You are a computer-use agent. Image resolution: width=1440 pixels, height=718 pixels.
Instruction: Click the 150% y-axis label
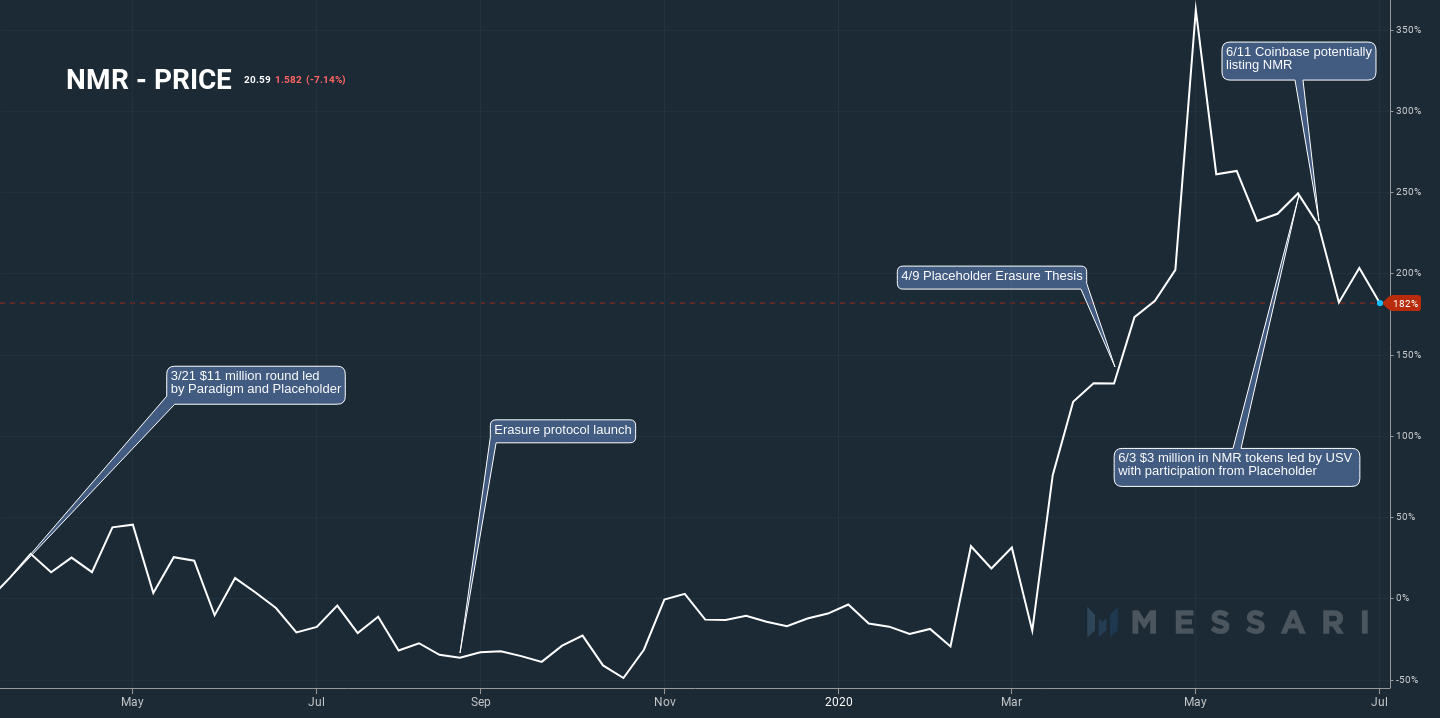(x=1408, y=355)
